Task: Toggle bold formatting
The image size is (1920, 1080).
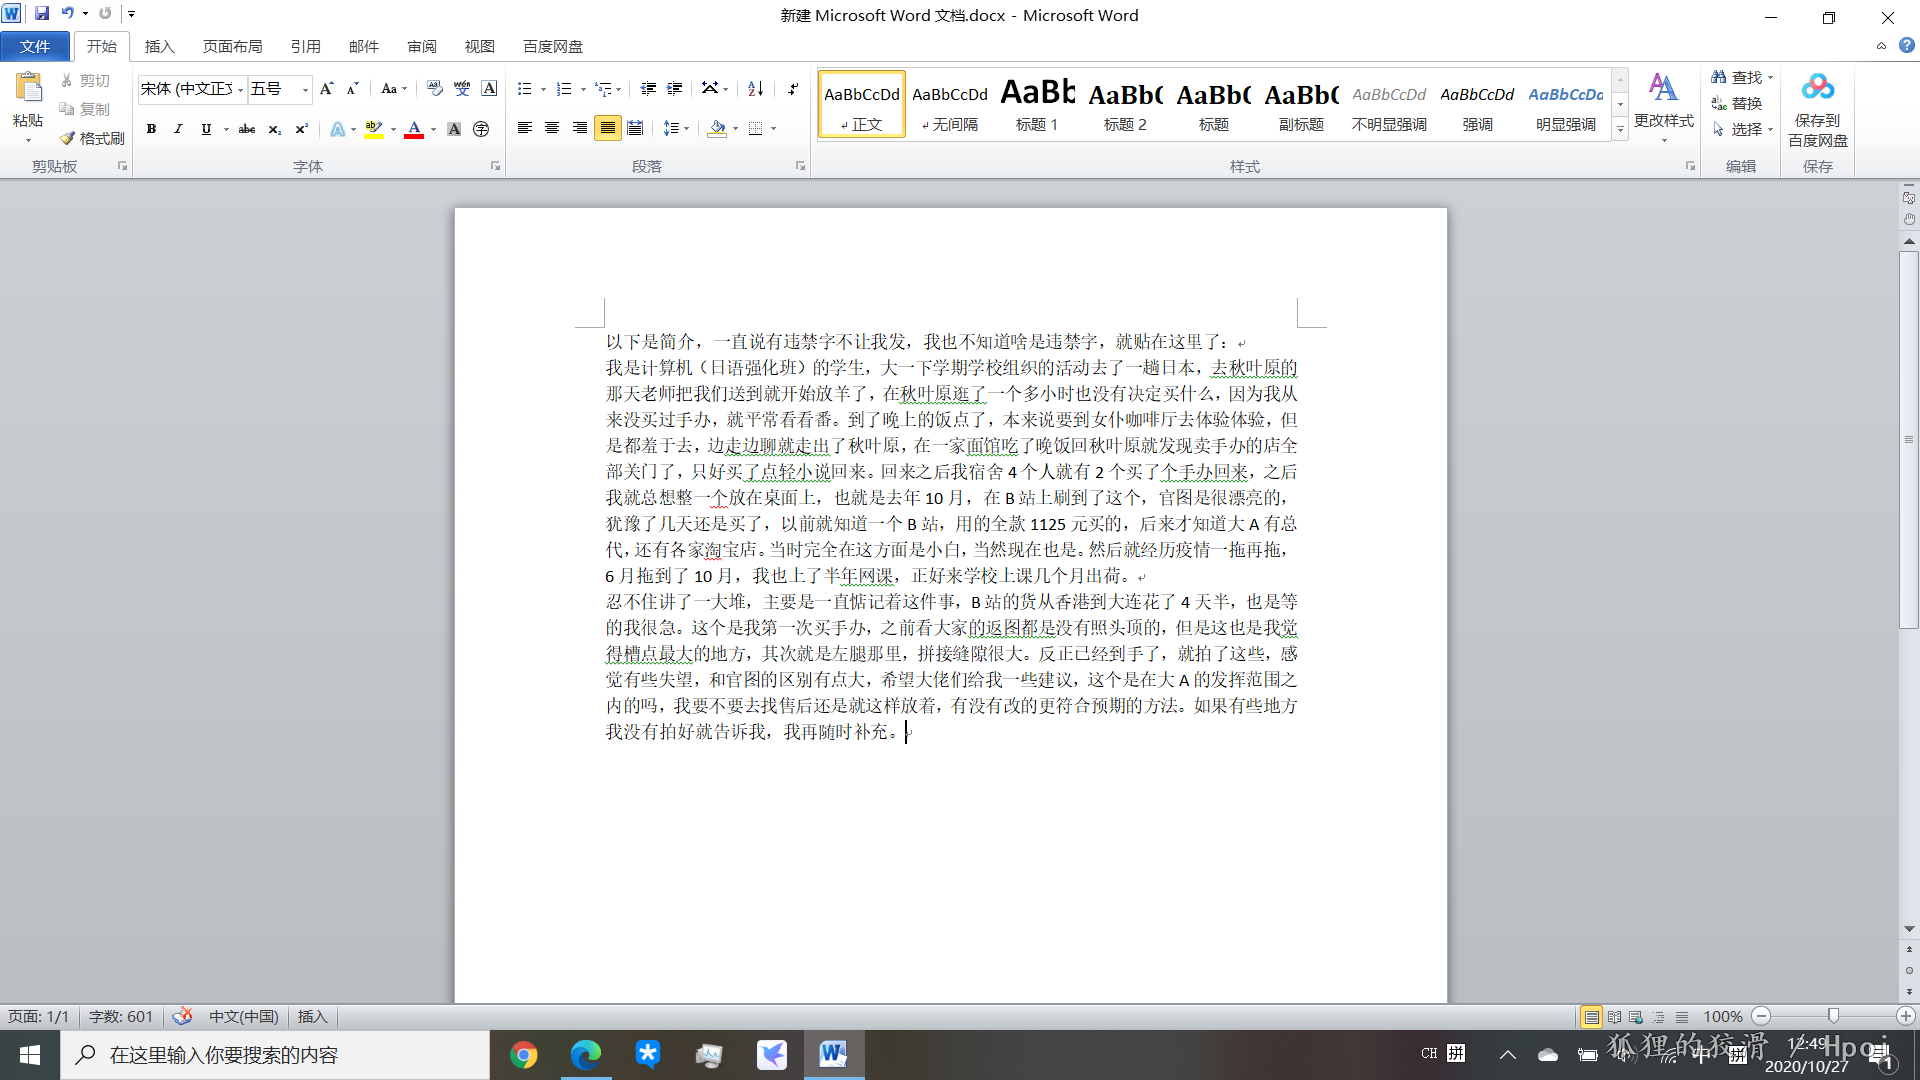Action: [151, 129]
